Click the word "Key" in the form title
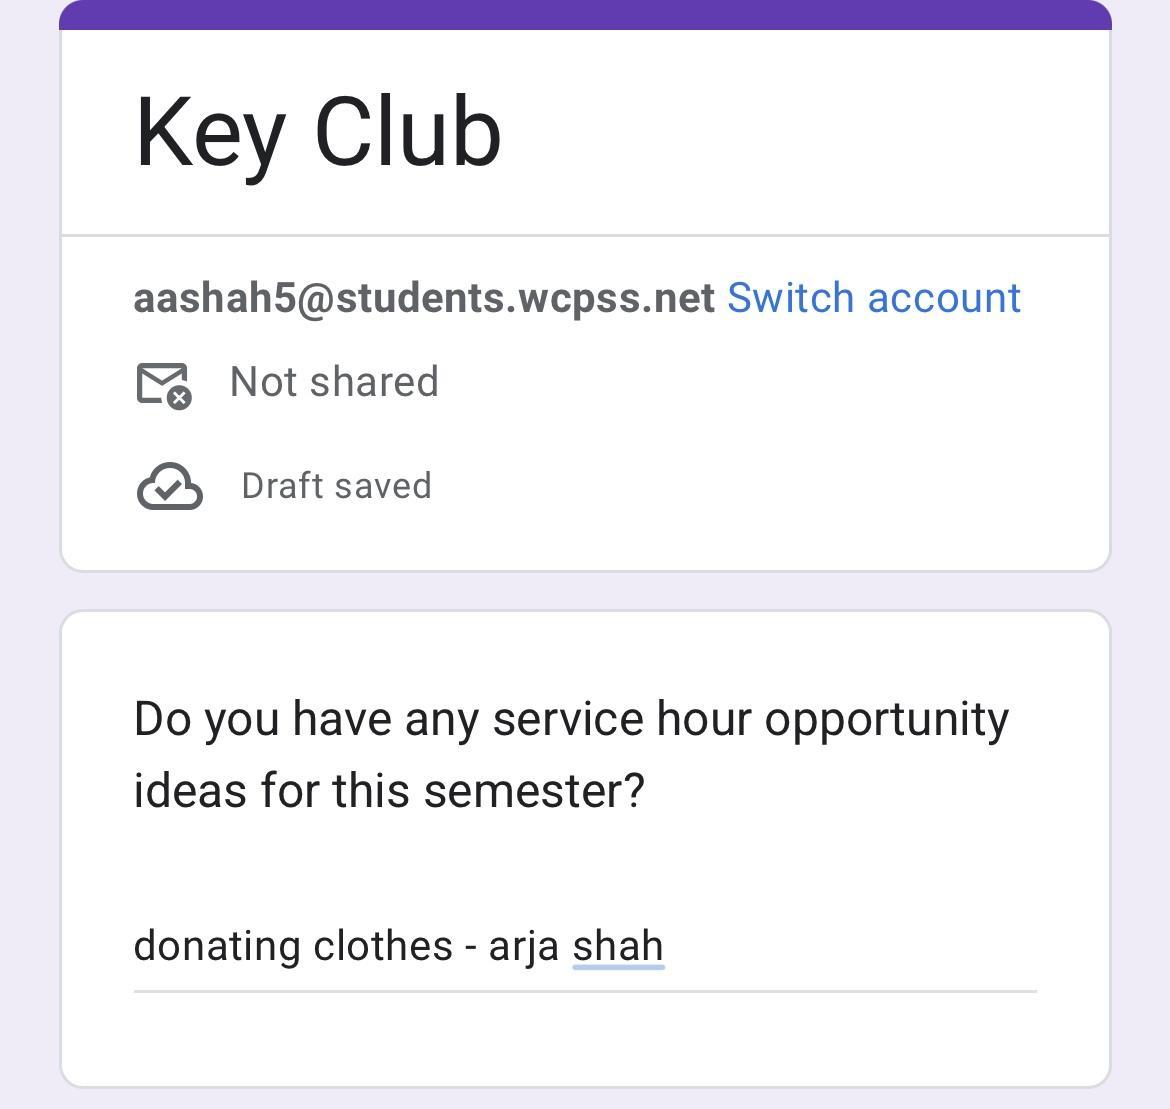Image resolution: width=1170 pixels, height=1109 pixels. point(209,133)
